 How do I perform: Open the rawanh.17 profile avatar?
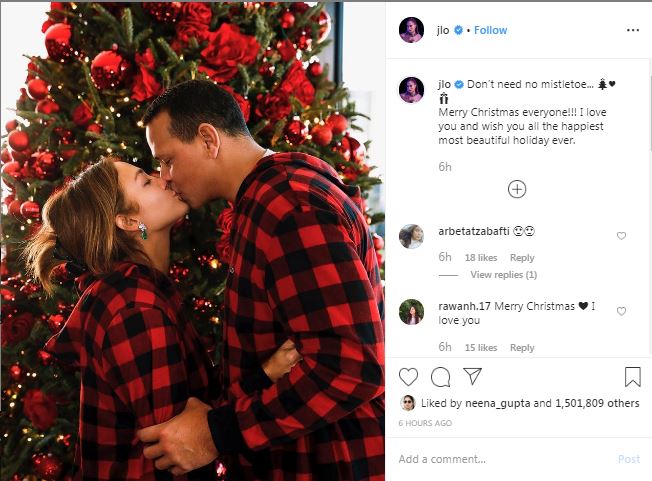point(411,311)
